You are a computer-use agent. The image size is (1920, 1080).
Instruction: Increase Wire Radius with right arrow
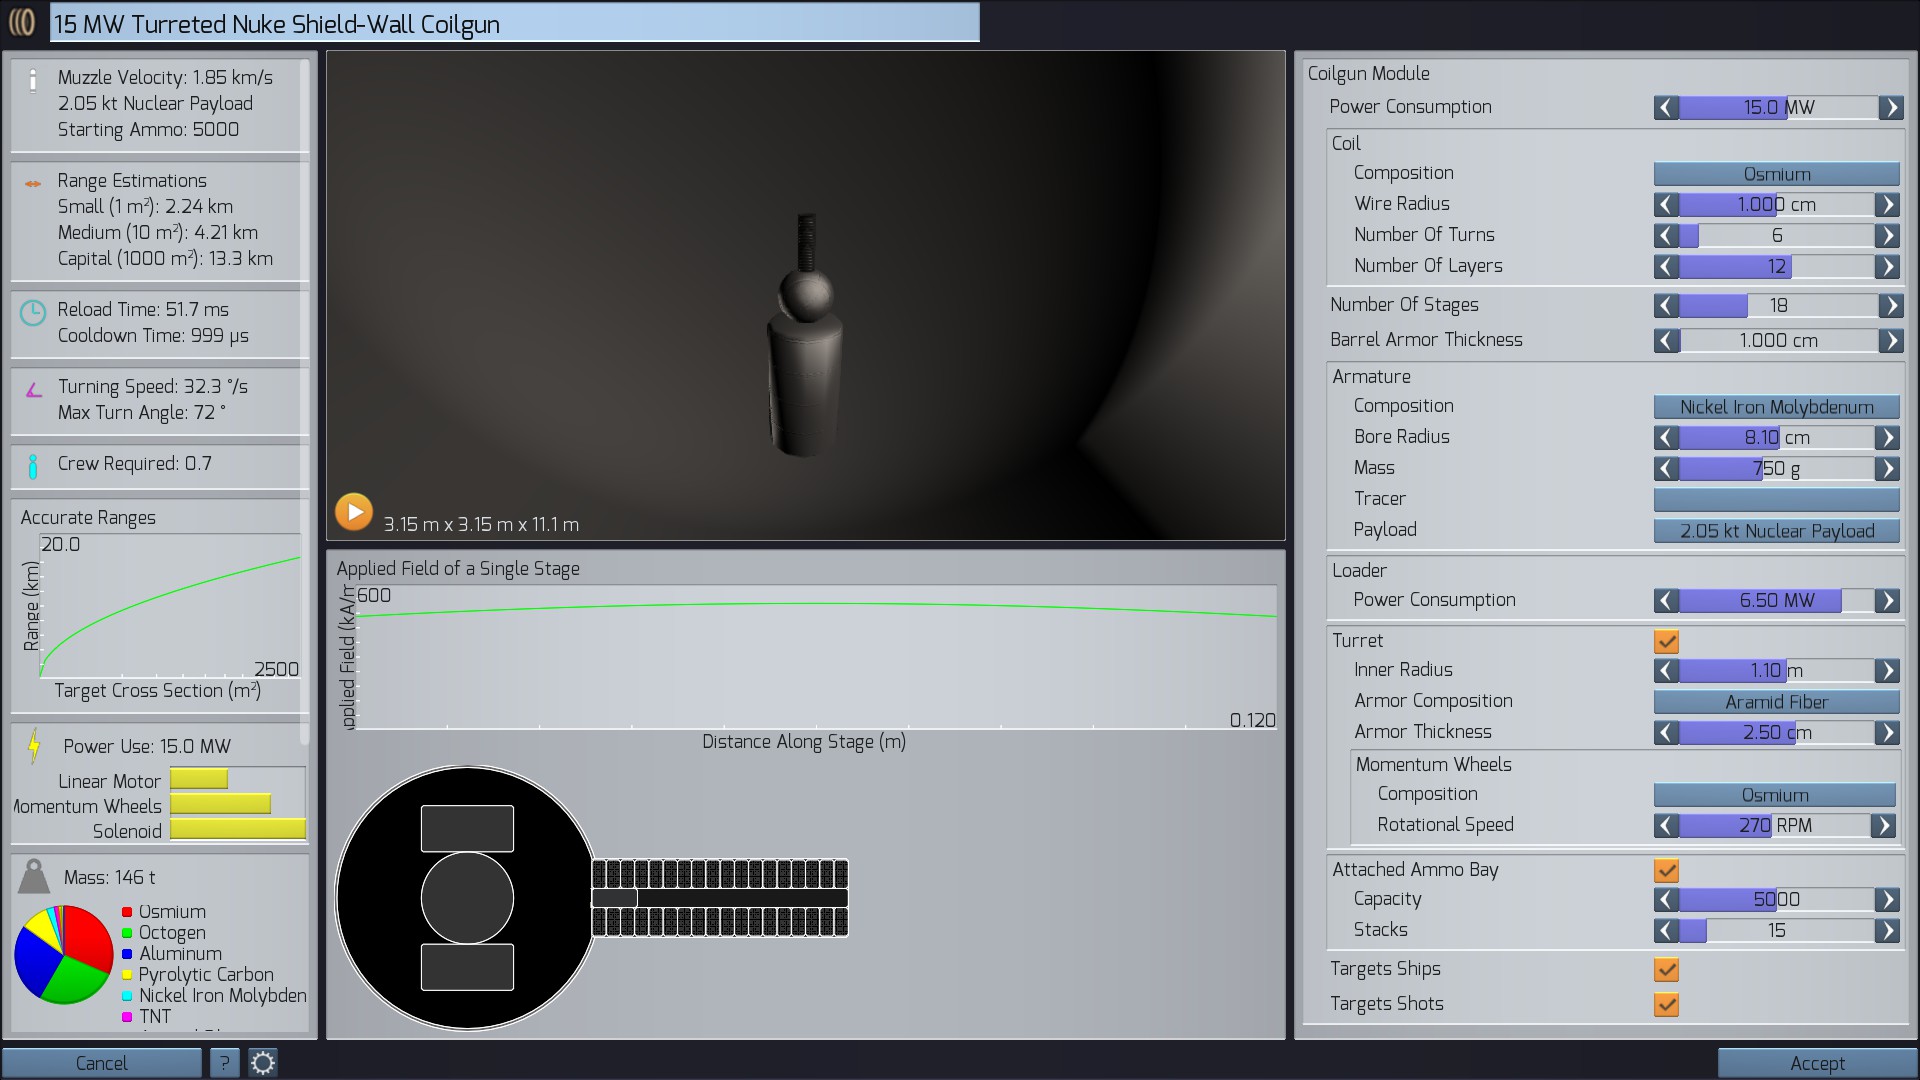coord(1887,204)
